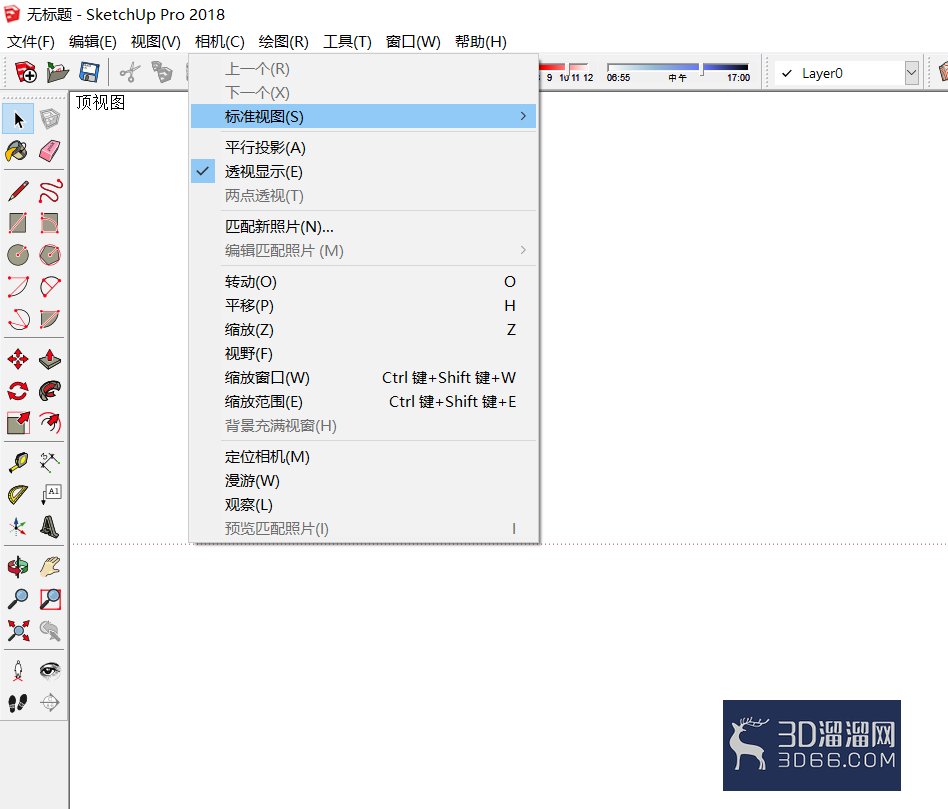
Task: Activate the Push/Pull tool
Action: coord(50,359)
